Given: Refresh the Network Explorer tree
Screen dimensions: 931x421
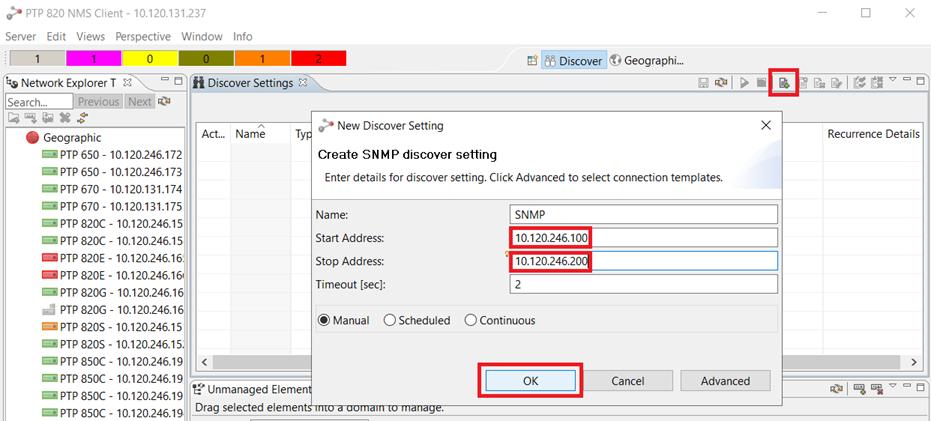Looking at the screenshot, I should tap(164, 102).
